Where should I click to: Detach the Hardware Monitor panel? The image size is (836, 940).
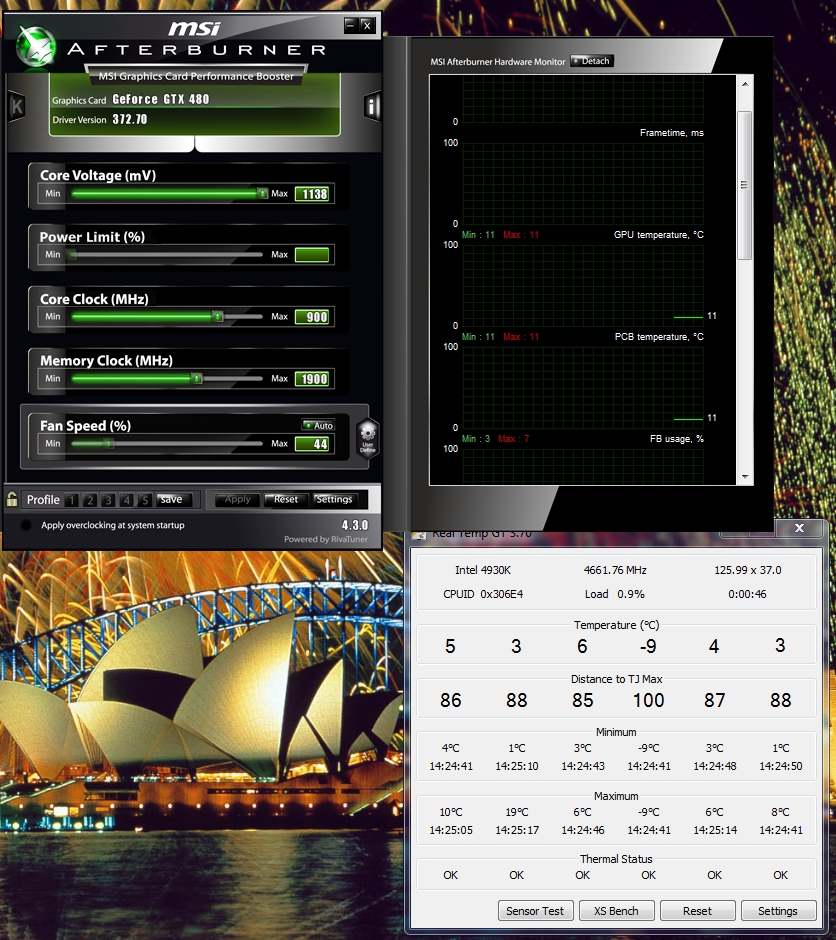(591, 61)
